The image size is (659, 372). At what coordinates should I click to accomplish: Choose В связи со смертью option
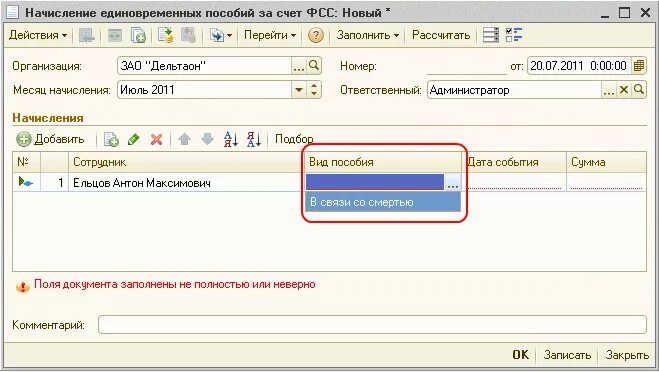[x=383, y=202]
